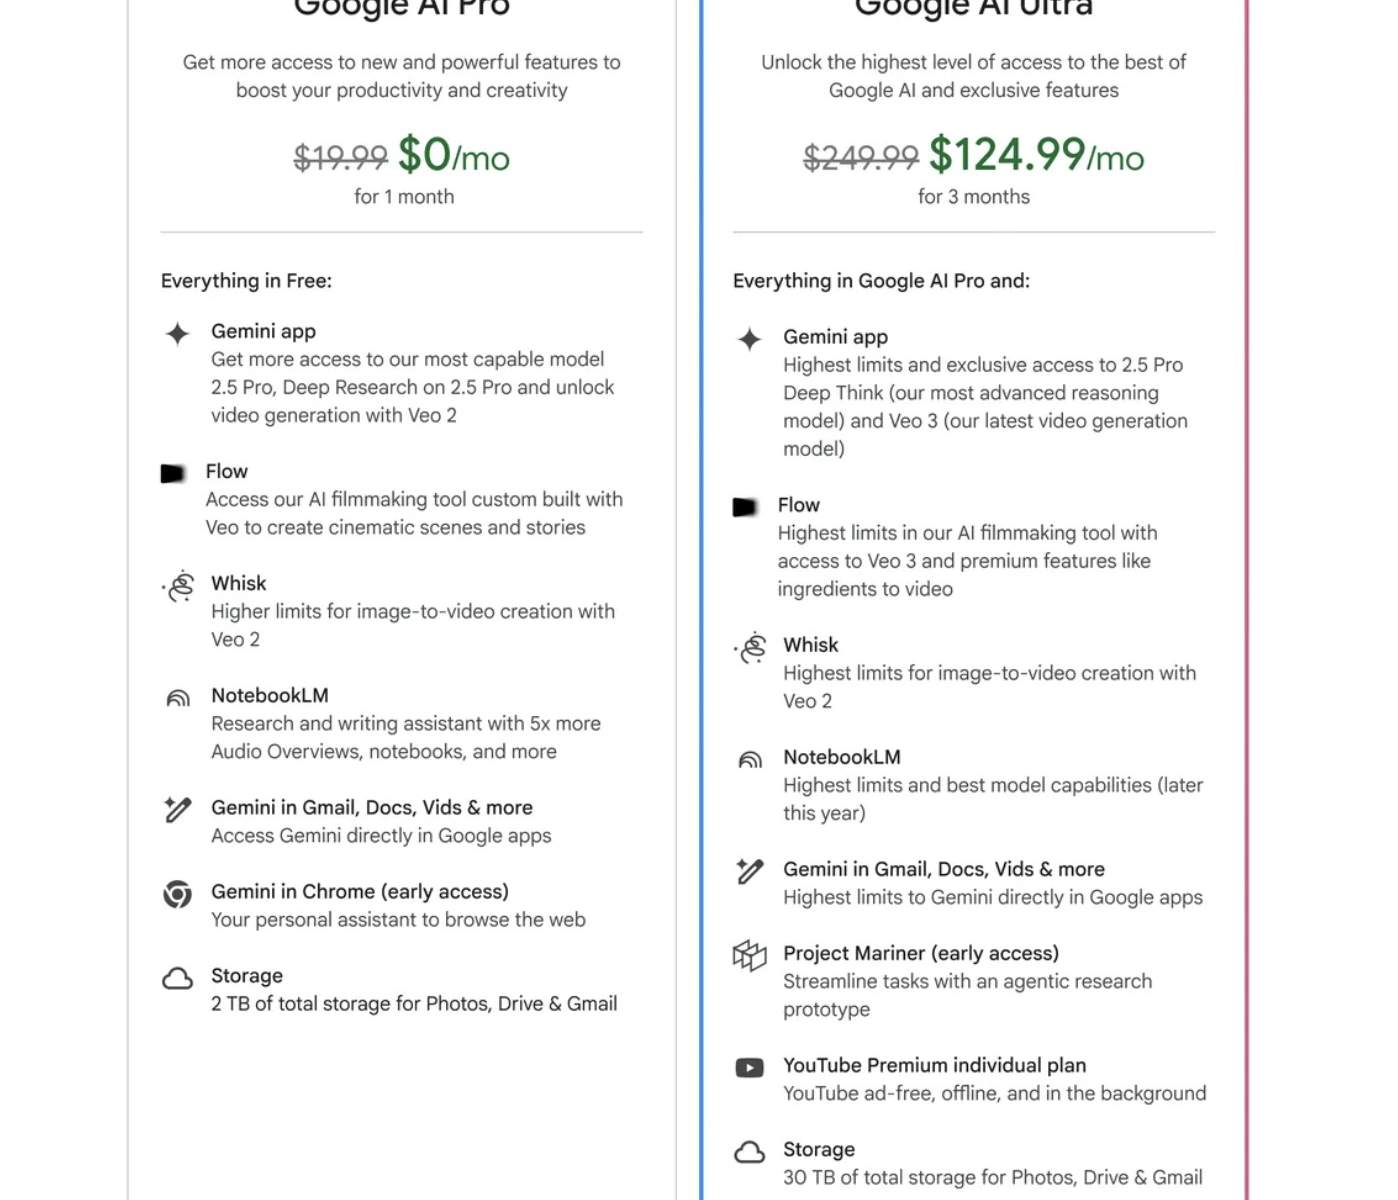Click the Whisk icon in the AI Pro plan
1398x1200 pixels.
pyautogui.click(x=180, y=586)
